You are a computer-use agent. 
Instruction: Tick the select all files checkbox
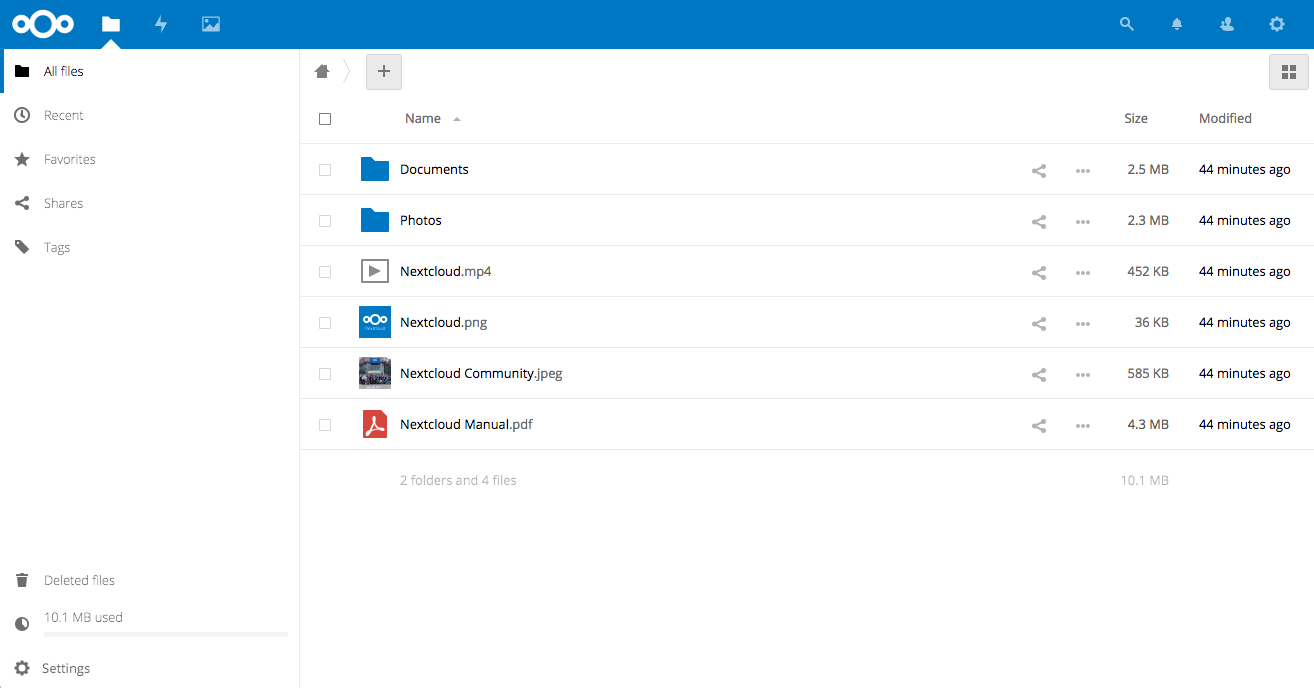[x=325, y=119]
